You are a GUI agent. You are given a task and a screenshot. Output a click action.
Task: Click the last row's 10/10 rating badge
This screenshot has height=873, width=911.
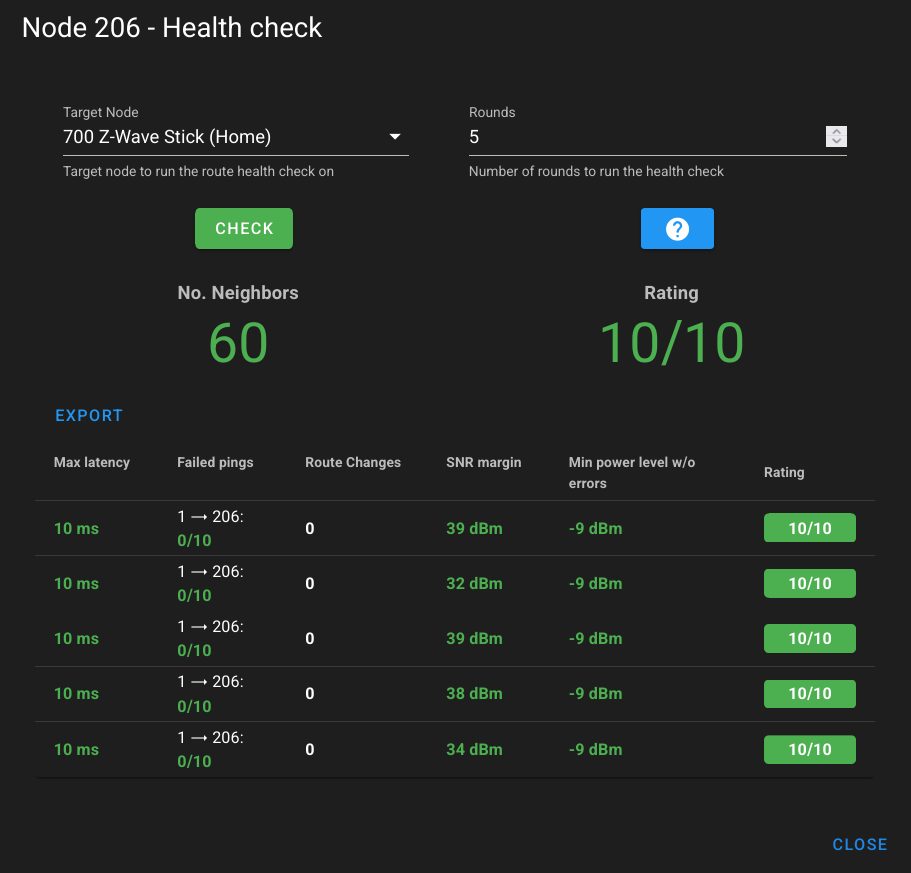tap(809, 749)
